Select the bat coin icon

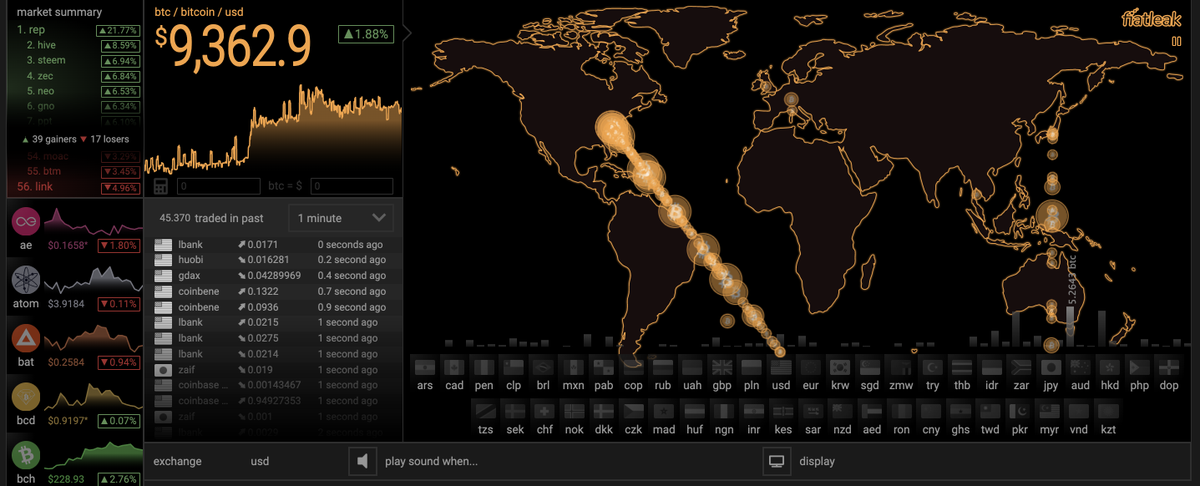point(26,337)
